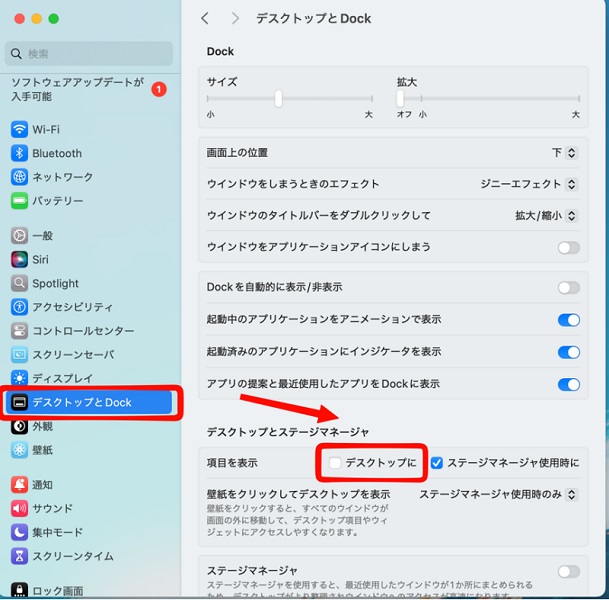Select Bluetooth label in sidebar
Viewport: 609px width, 600px height.
[x=57, y=153]
